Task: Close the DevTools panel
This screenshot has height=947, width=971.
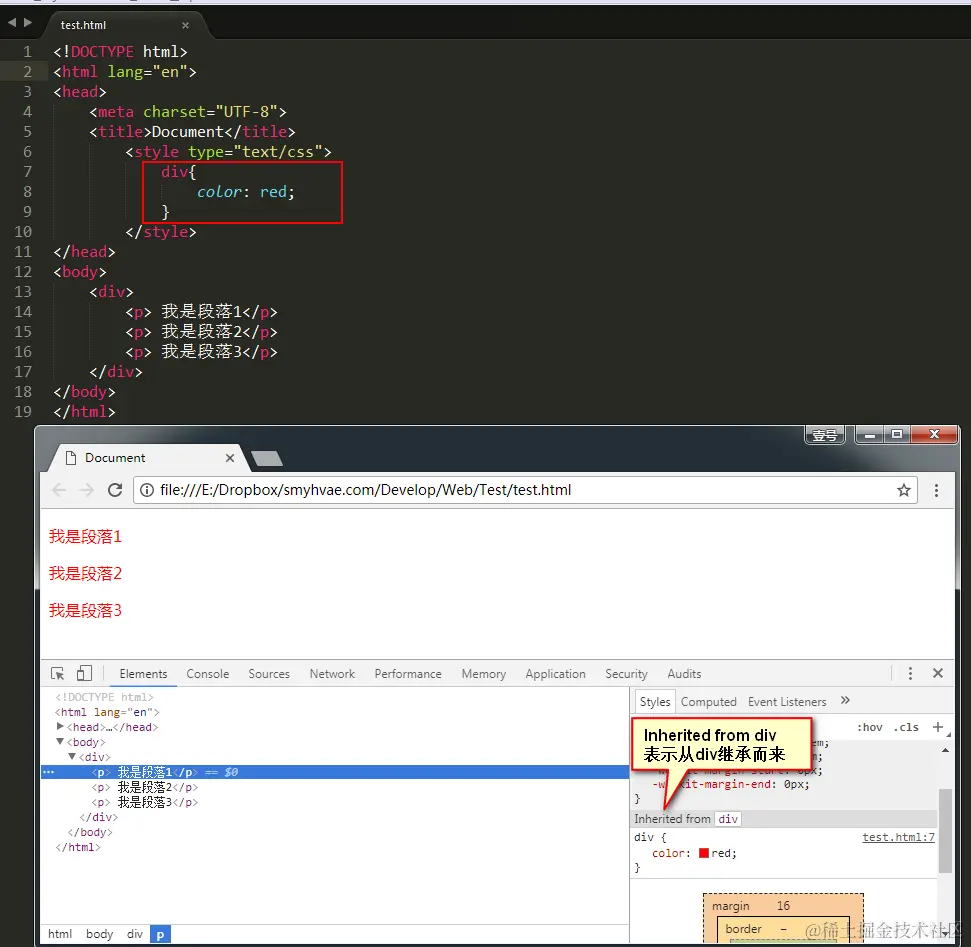Action: (x=938, y=673)
